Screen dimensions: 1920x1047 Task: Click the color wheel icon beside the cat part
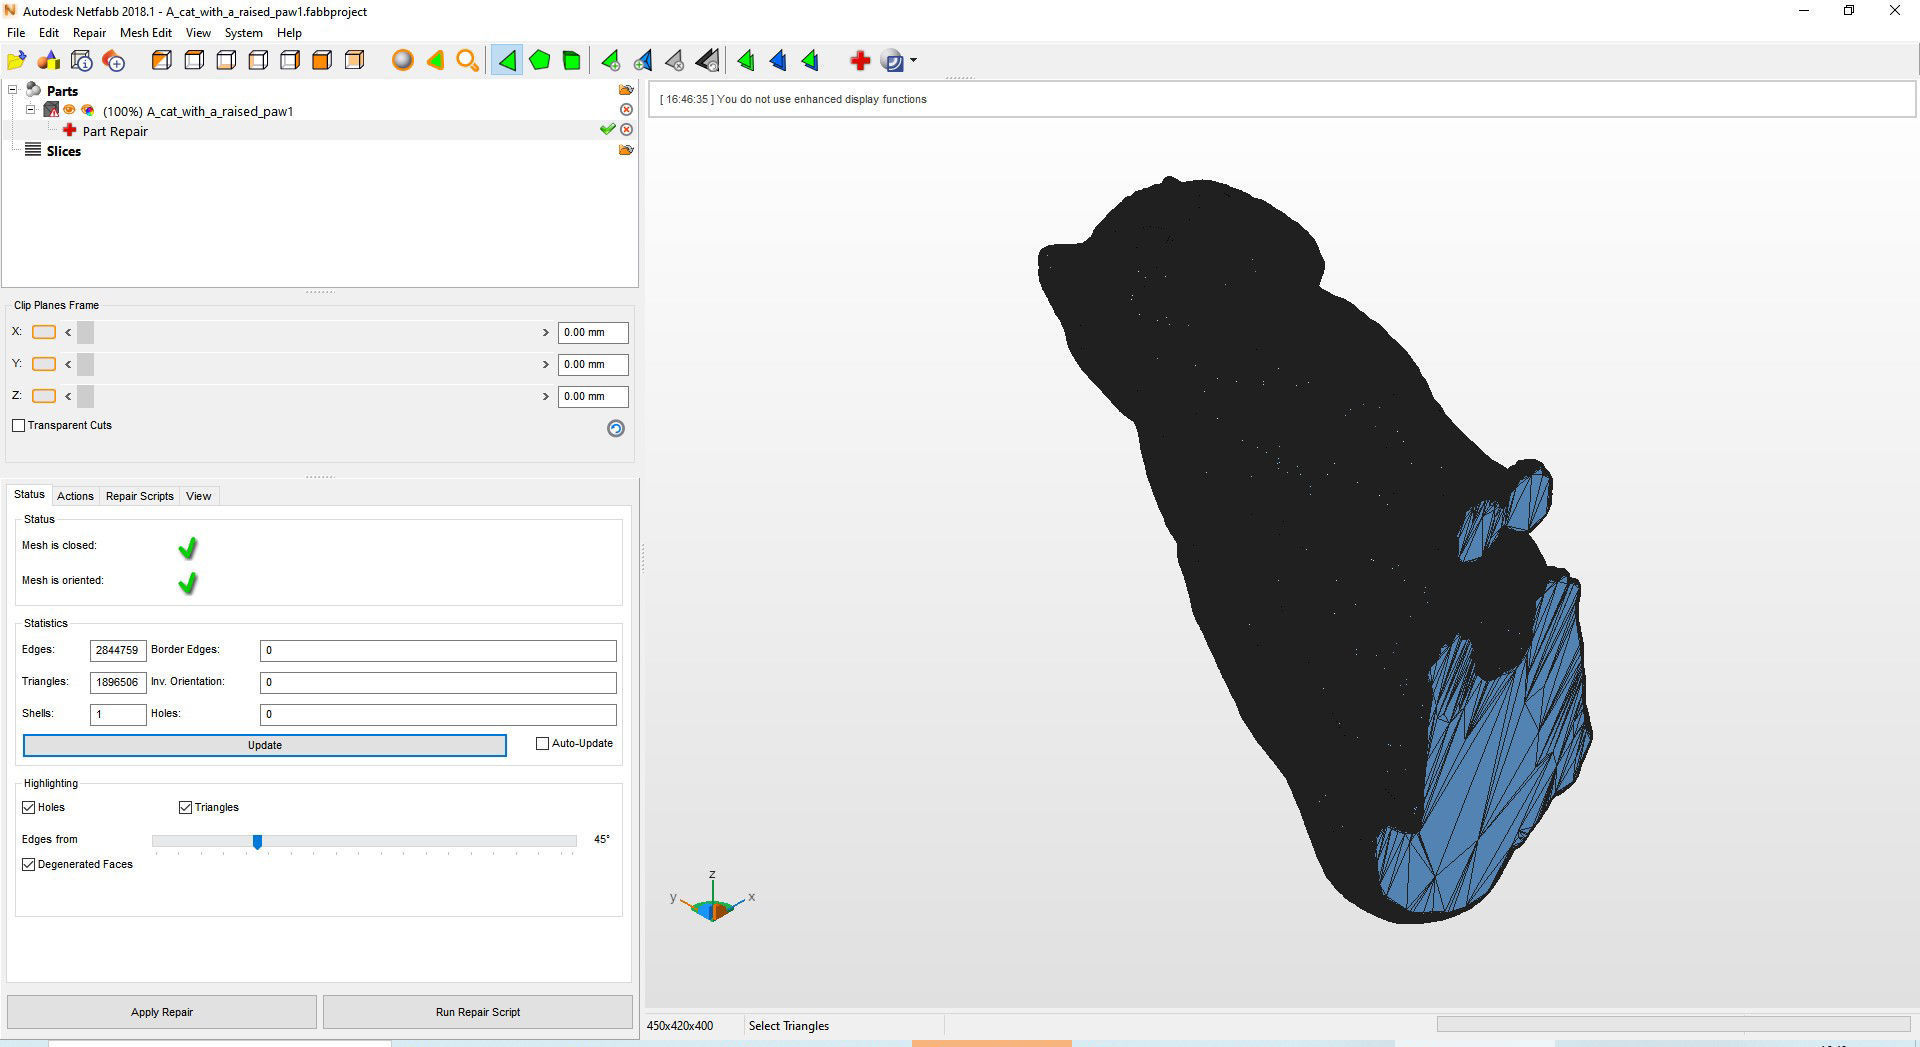click(x=88, y=110)
